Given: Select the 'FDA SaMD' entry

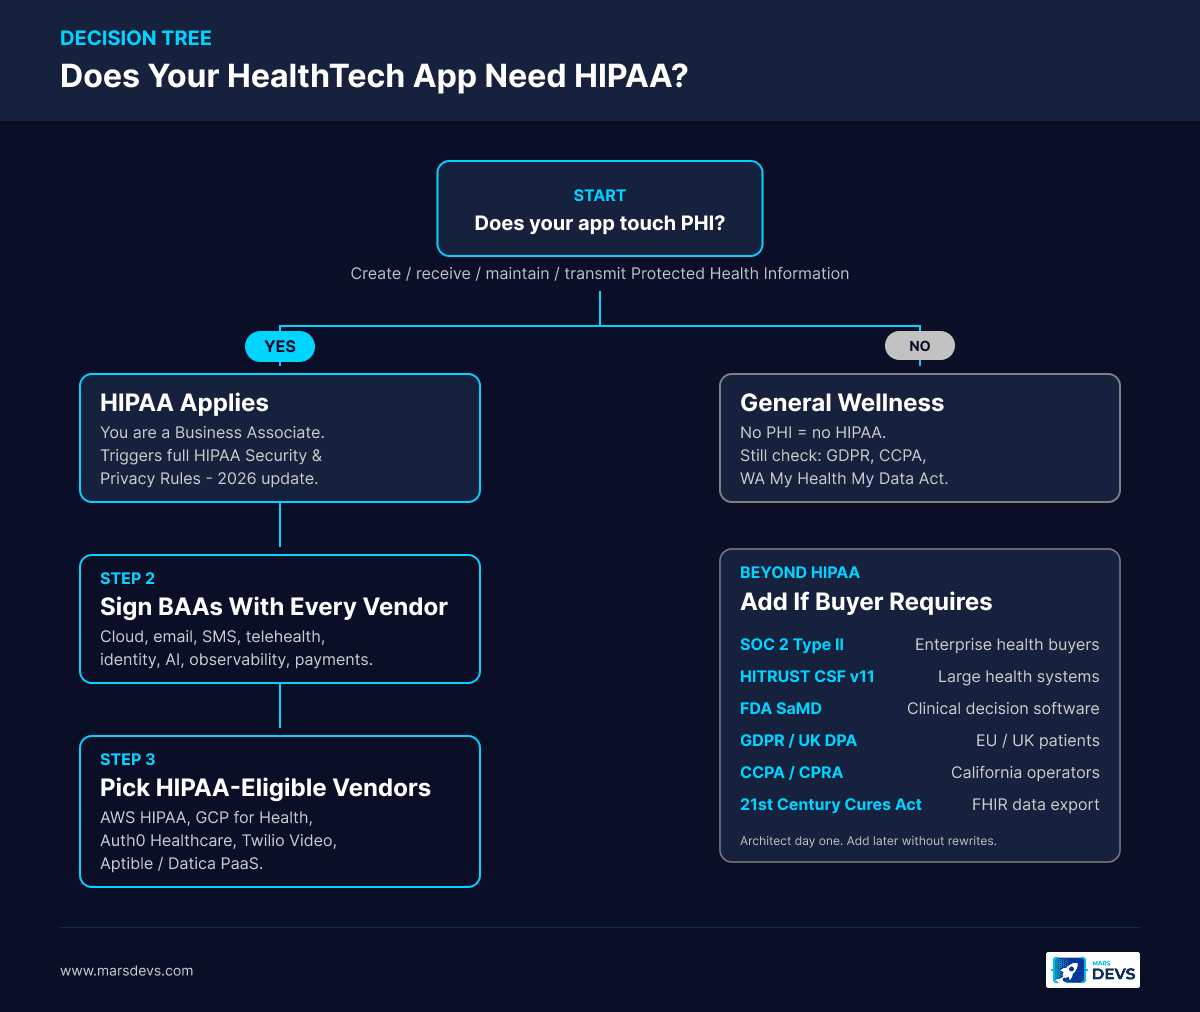Looking at the screenshot, I should 781,709.
